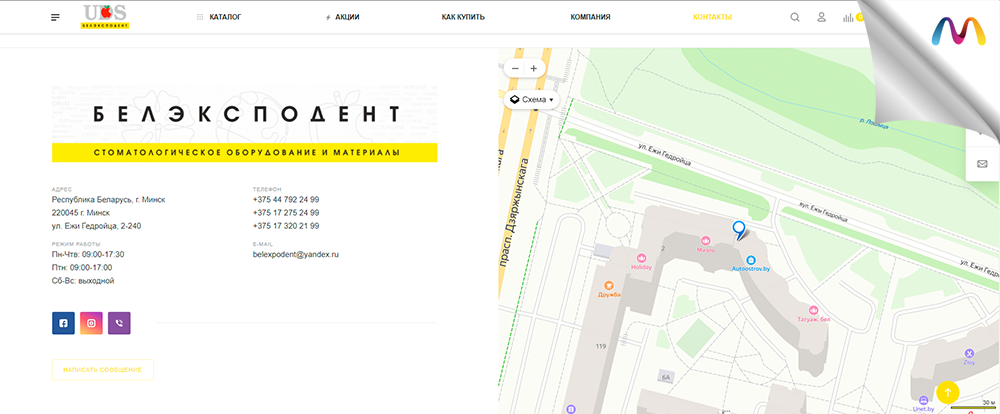Click the blue location pin on map

739,230
